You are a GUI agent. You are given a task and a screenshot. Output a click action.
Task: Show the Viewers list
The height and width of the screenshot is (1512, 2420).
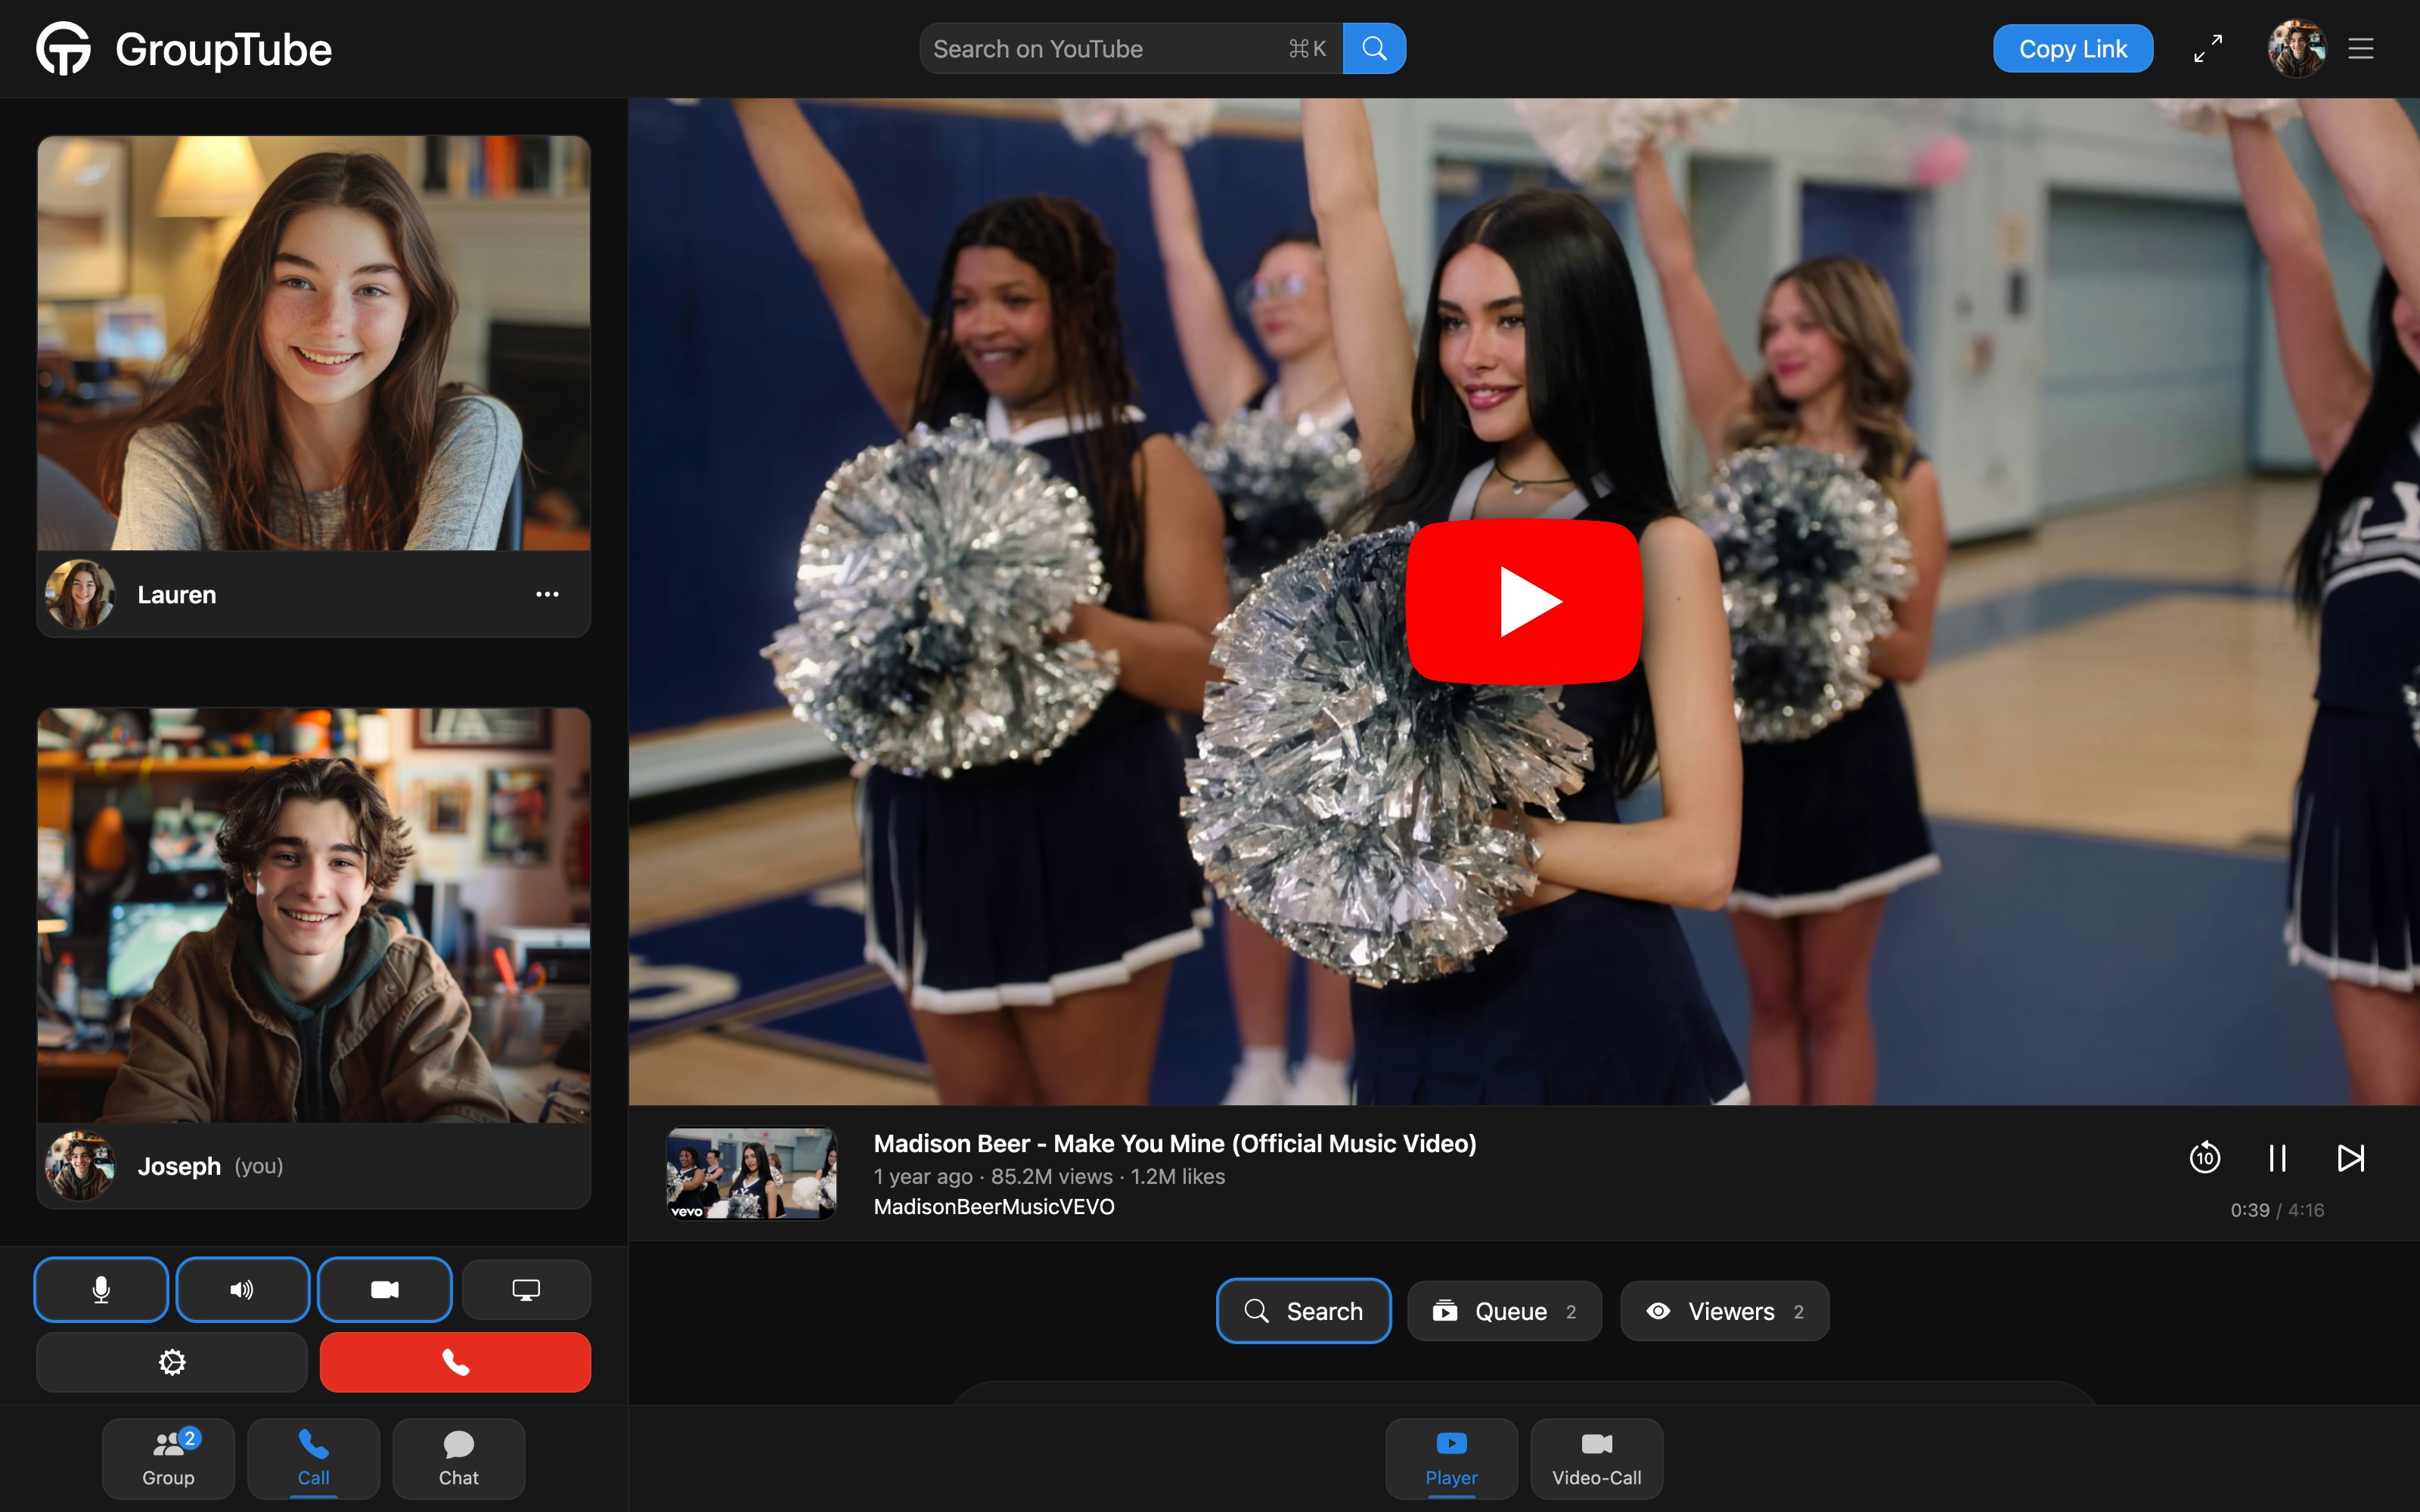pos(1723,1311)
